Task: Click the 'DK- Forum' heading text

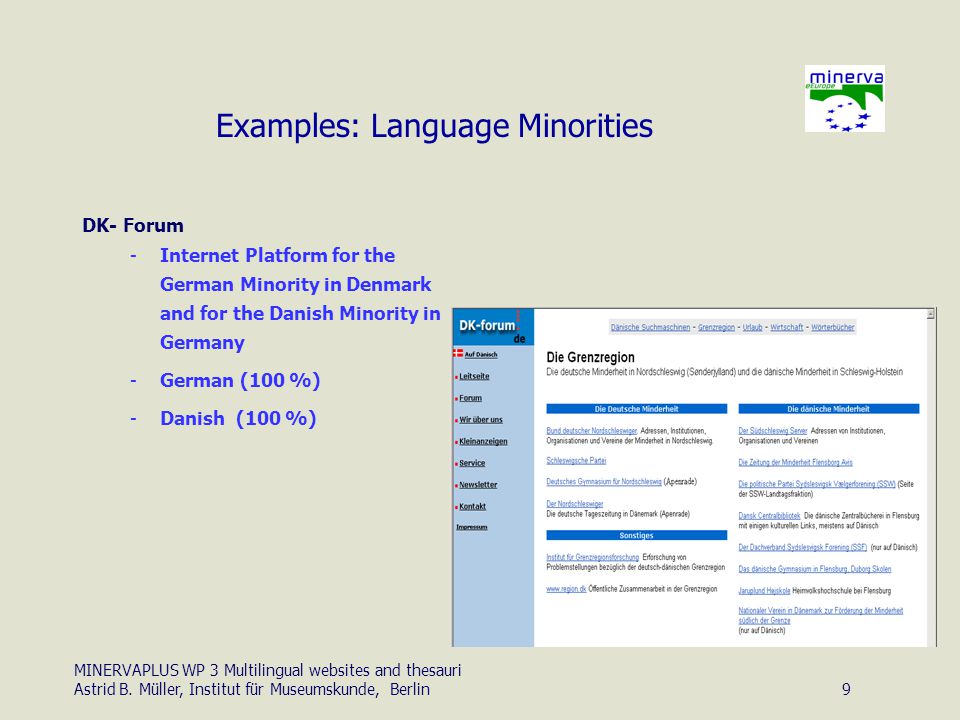Action: point(133,225)
